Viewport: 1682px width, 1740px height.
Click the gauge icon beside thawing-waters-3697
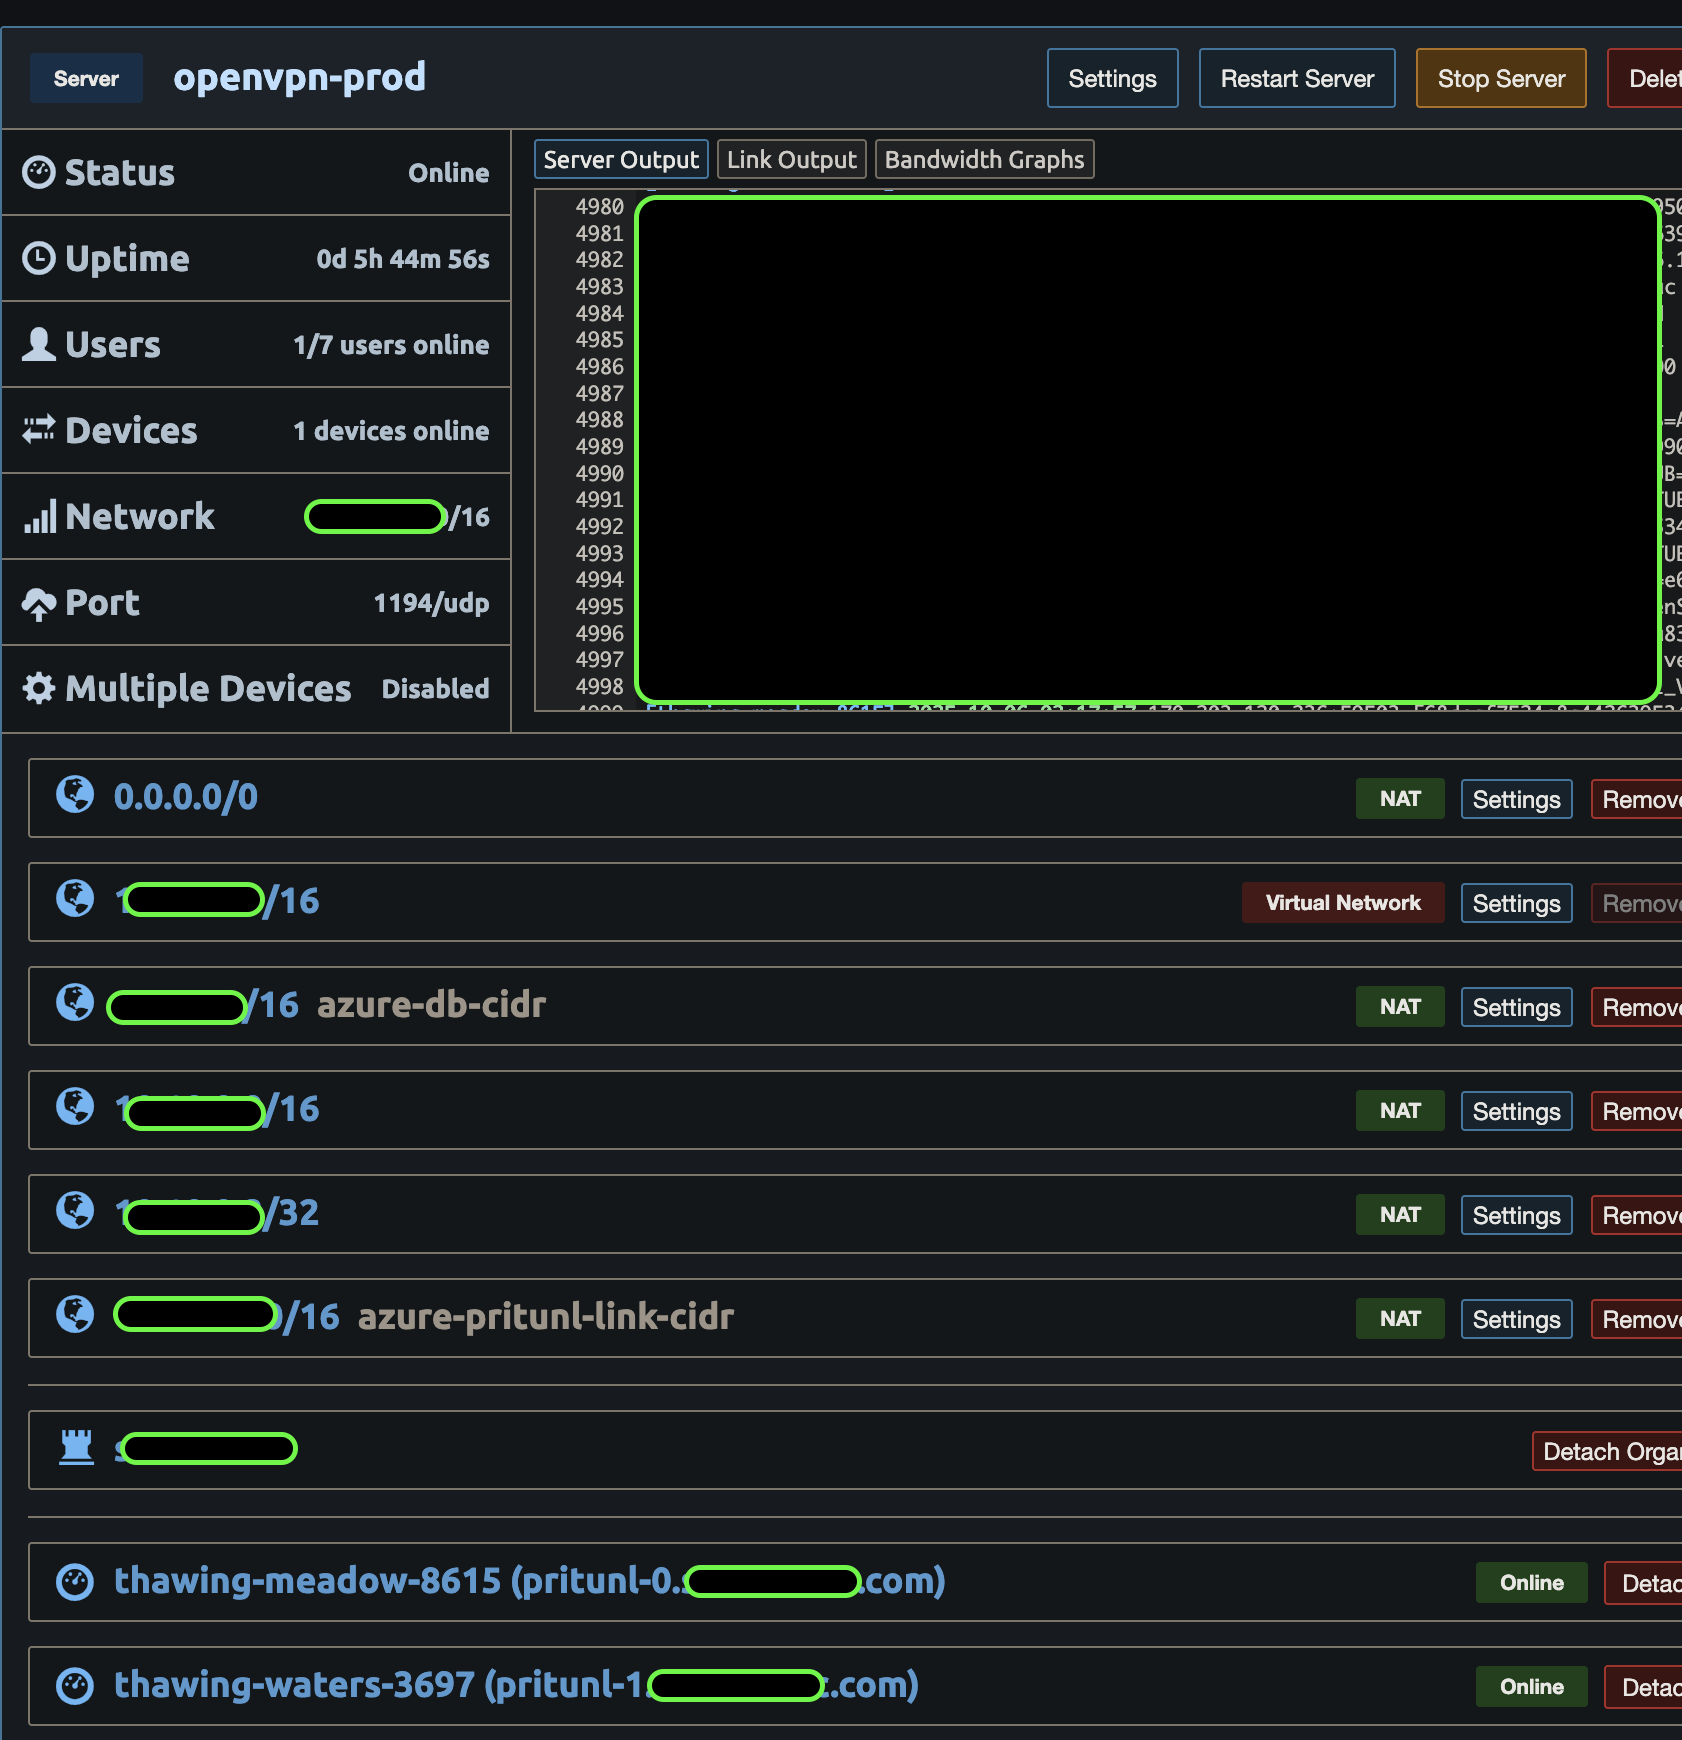(75, 1686)
